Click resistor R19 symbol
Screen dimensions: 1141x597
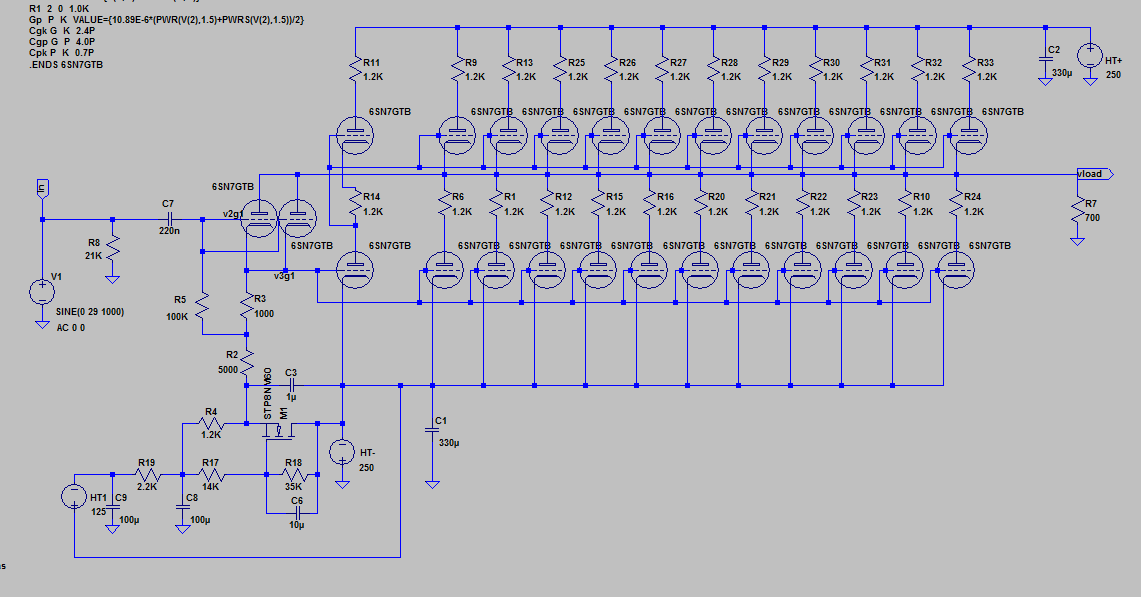(146, 475)
